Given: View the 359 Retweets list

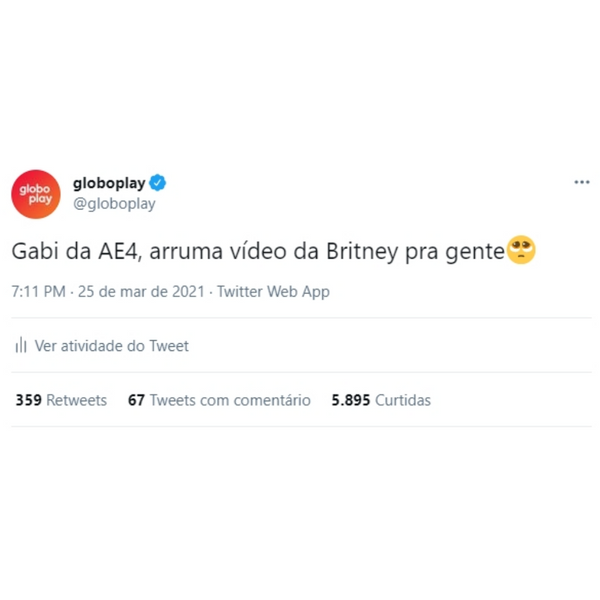Looking at the screenshot, I should (61, 400).
